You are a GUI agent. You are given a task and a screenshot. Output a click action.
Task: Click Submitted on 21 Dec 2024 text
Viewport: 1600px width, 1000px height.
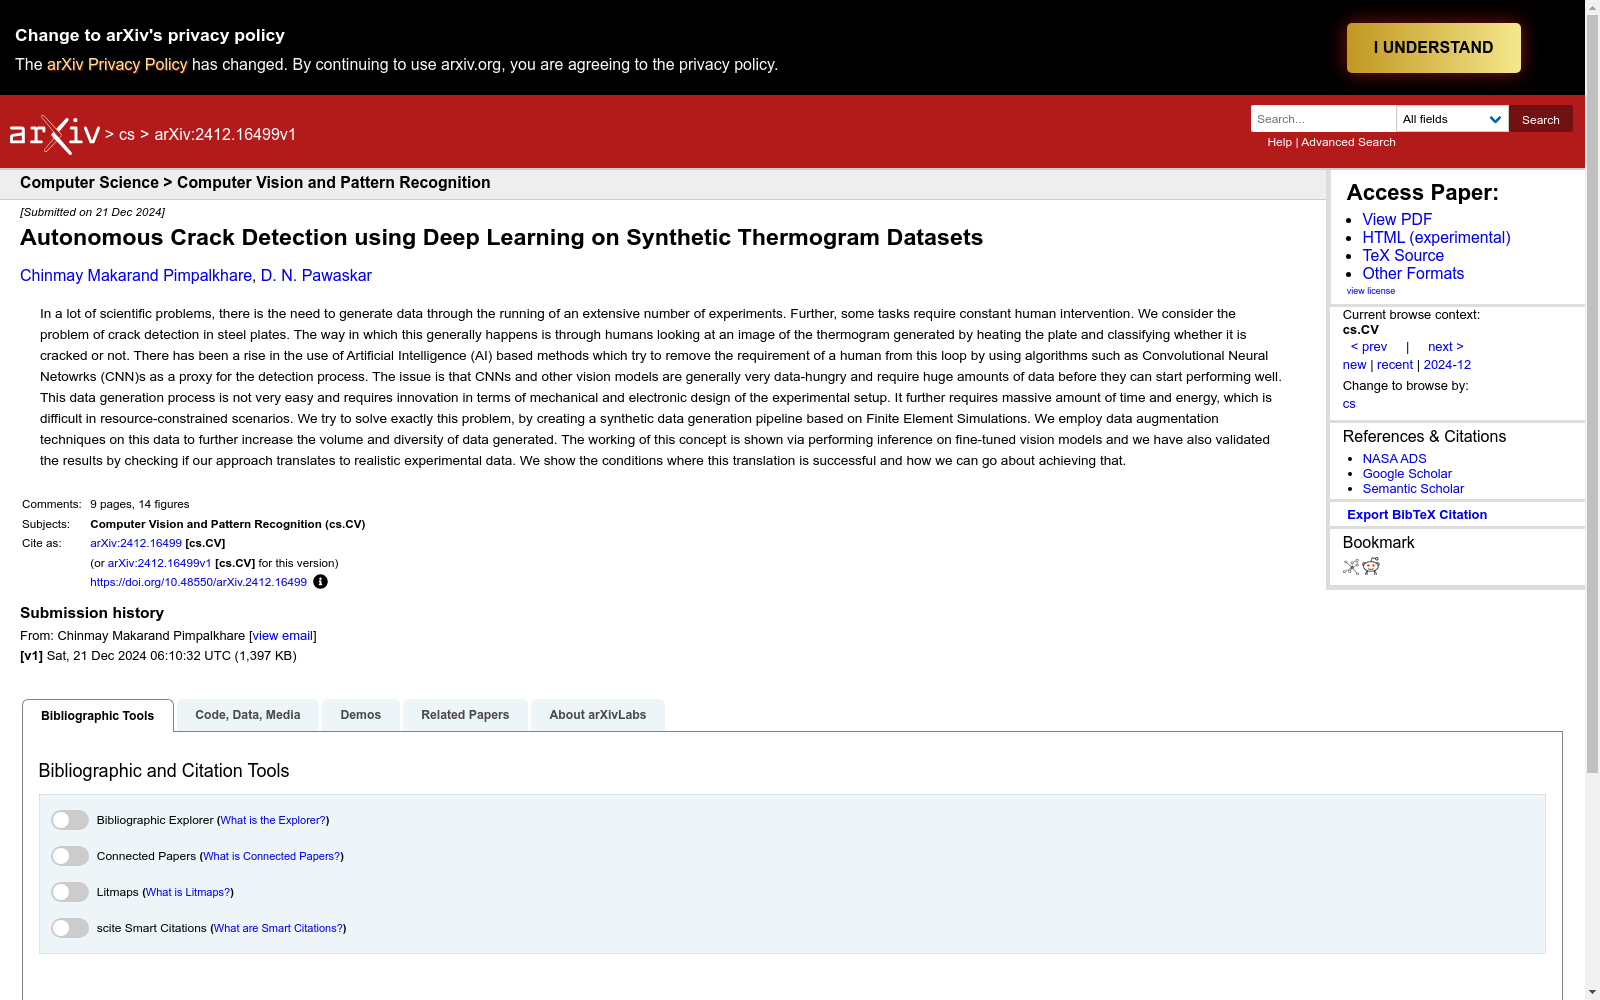point(93,212)
